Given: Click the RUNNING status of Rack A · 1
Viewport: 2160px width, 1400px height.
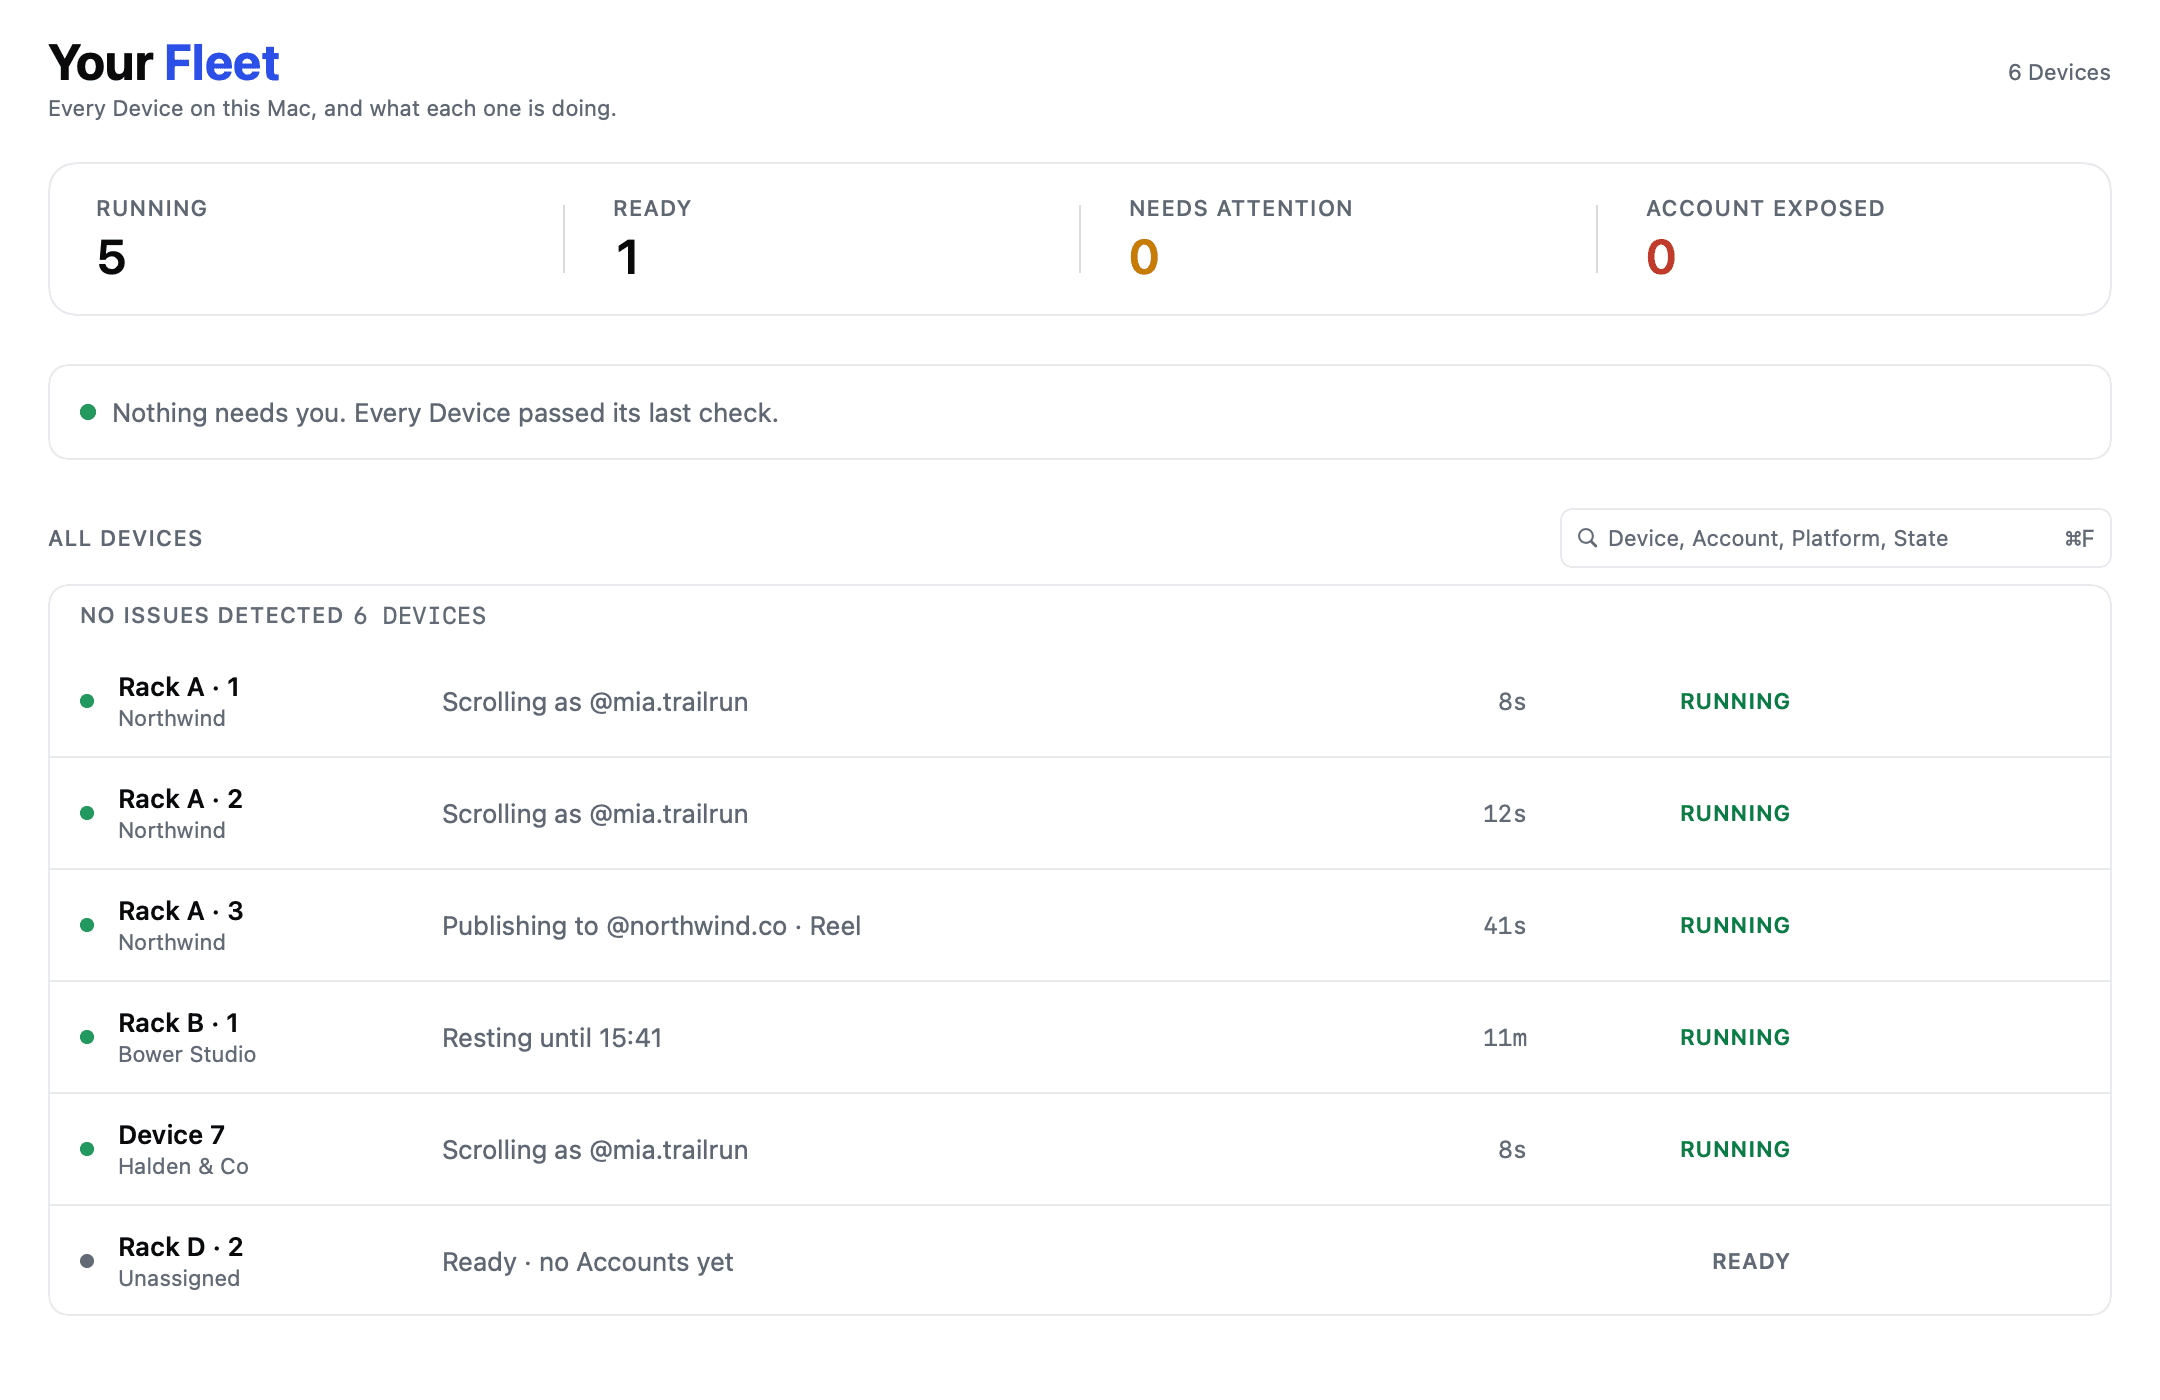Looking at the screenshot, I should click(1735, 702).
